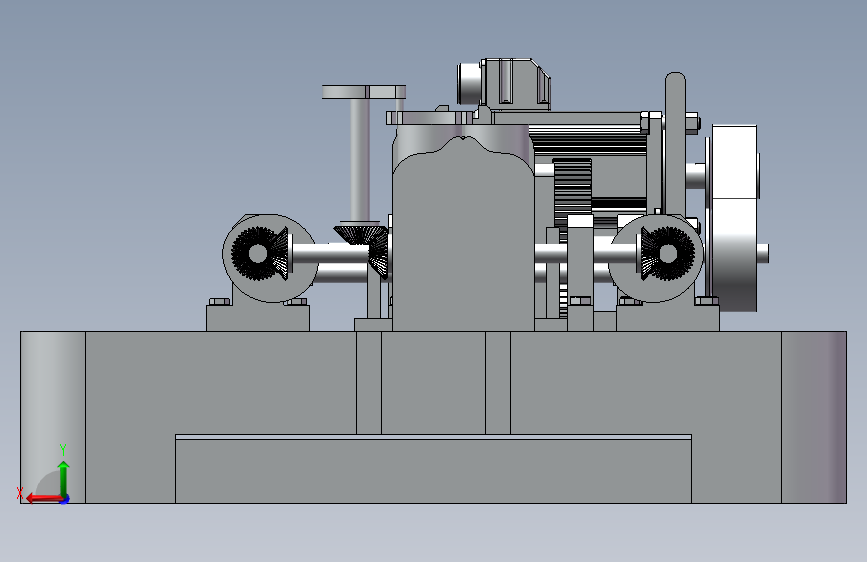Select the bevel gear inside the left bearing housing
The width and height of the screenshot is (867, 562).
pyautogui.click(x=259, y=253)
